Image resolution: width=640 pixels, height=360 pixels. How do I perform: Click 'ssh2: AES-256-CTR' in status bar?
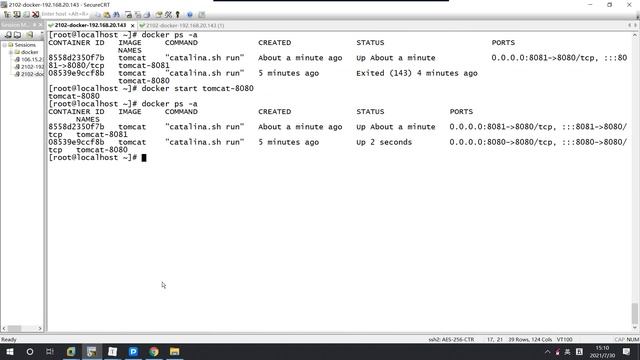[451, 340]
